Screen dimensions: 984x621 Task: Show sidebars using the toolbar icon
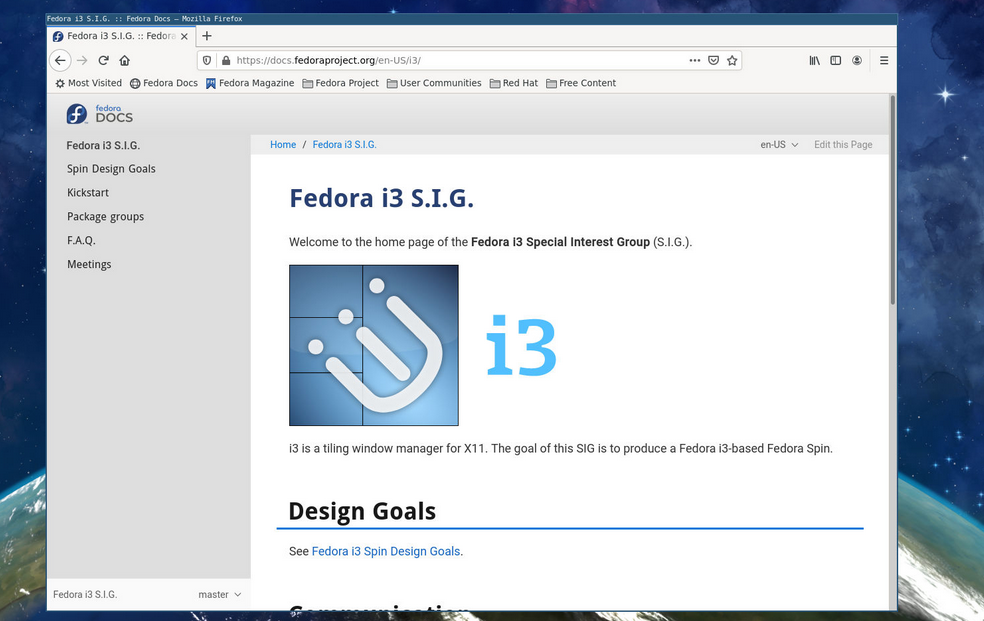[x=836, y=60]
